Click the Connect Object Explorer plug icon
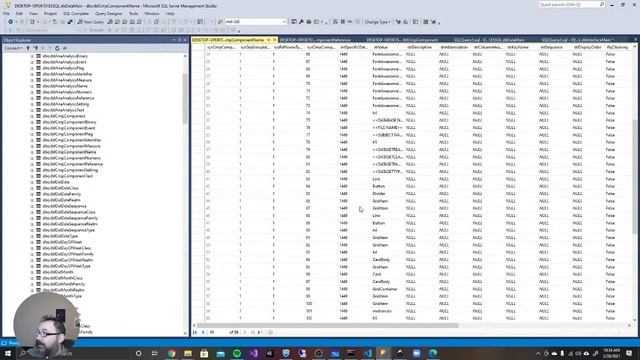The height and width of the screenshot is (360, 640). click(28, 48)
